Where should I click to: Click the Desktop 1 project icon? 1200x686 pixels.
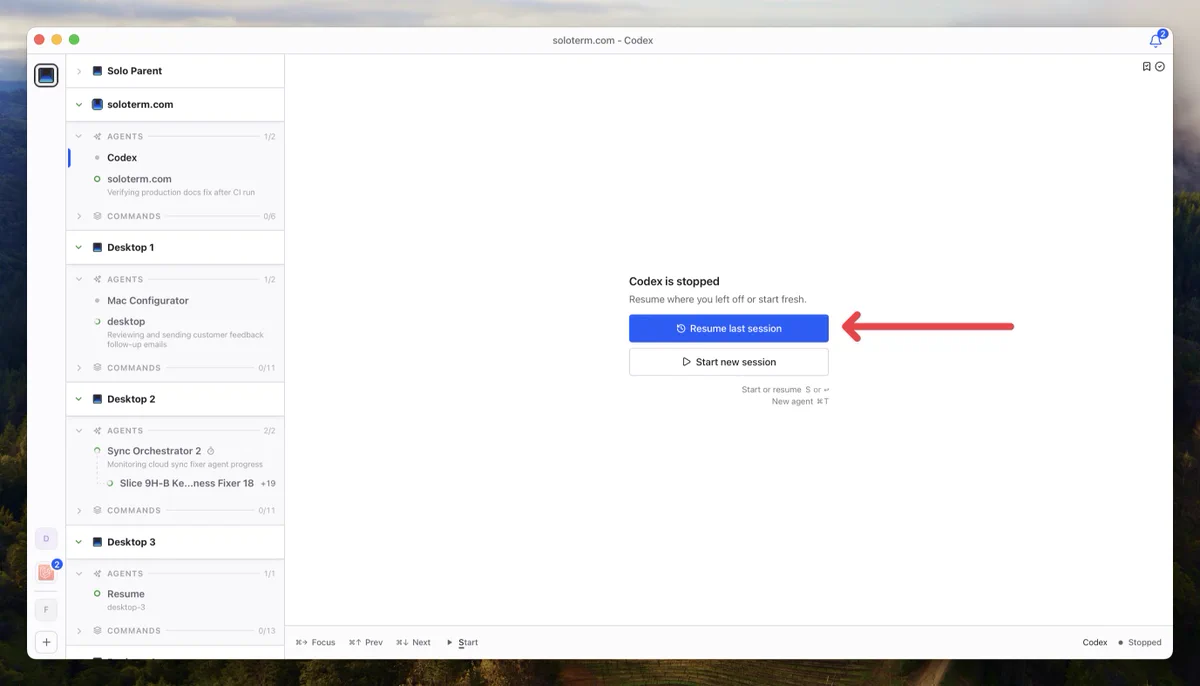(97, 247)
